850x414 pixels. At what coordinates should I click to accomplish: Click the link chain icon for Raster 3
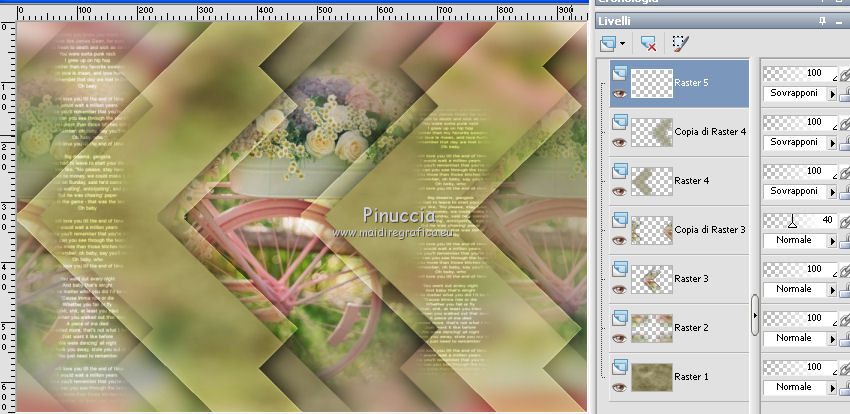point(845,271)
